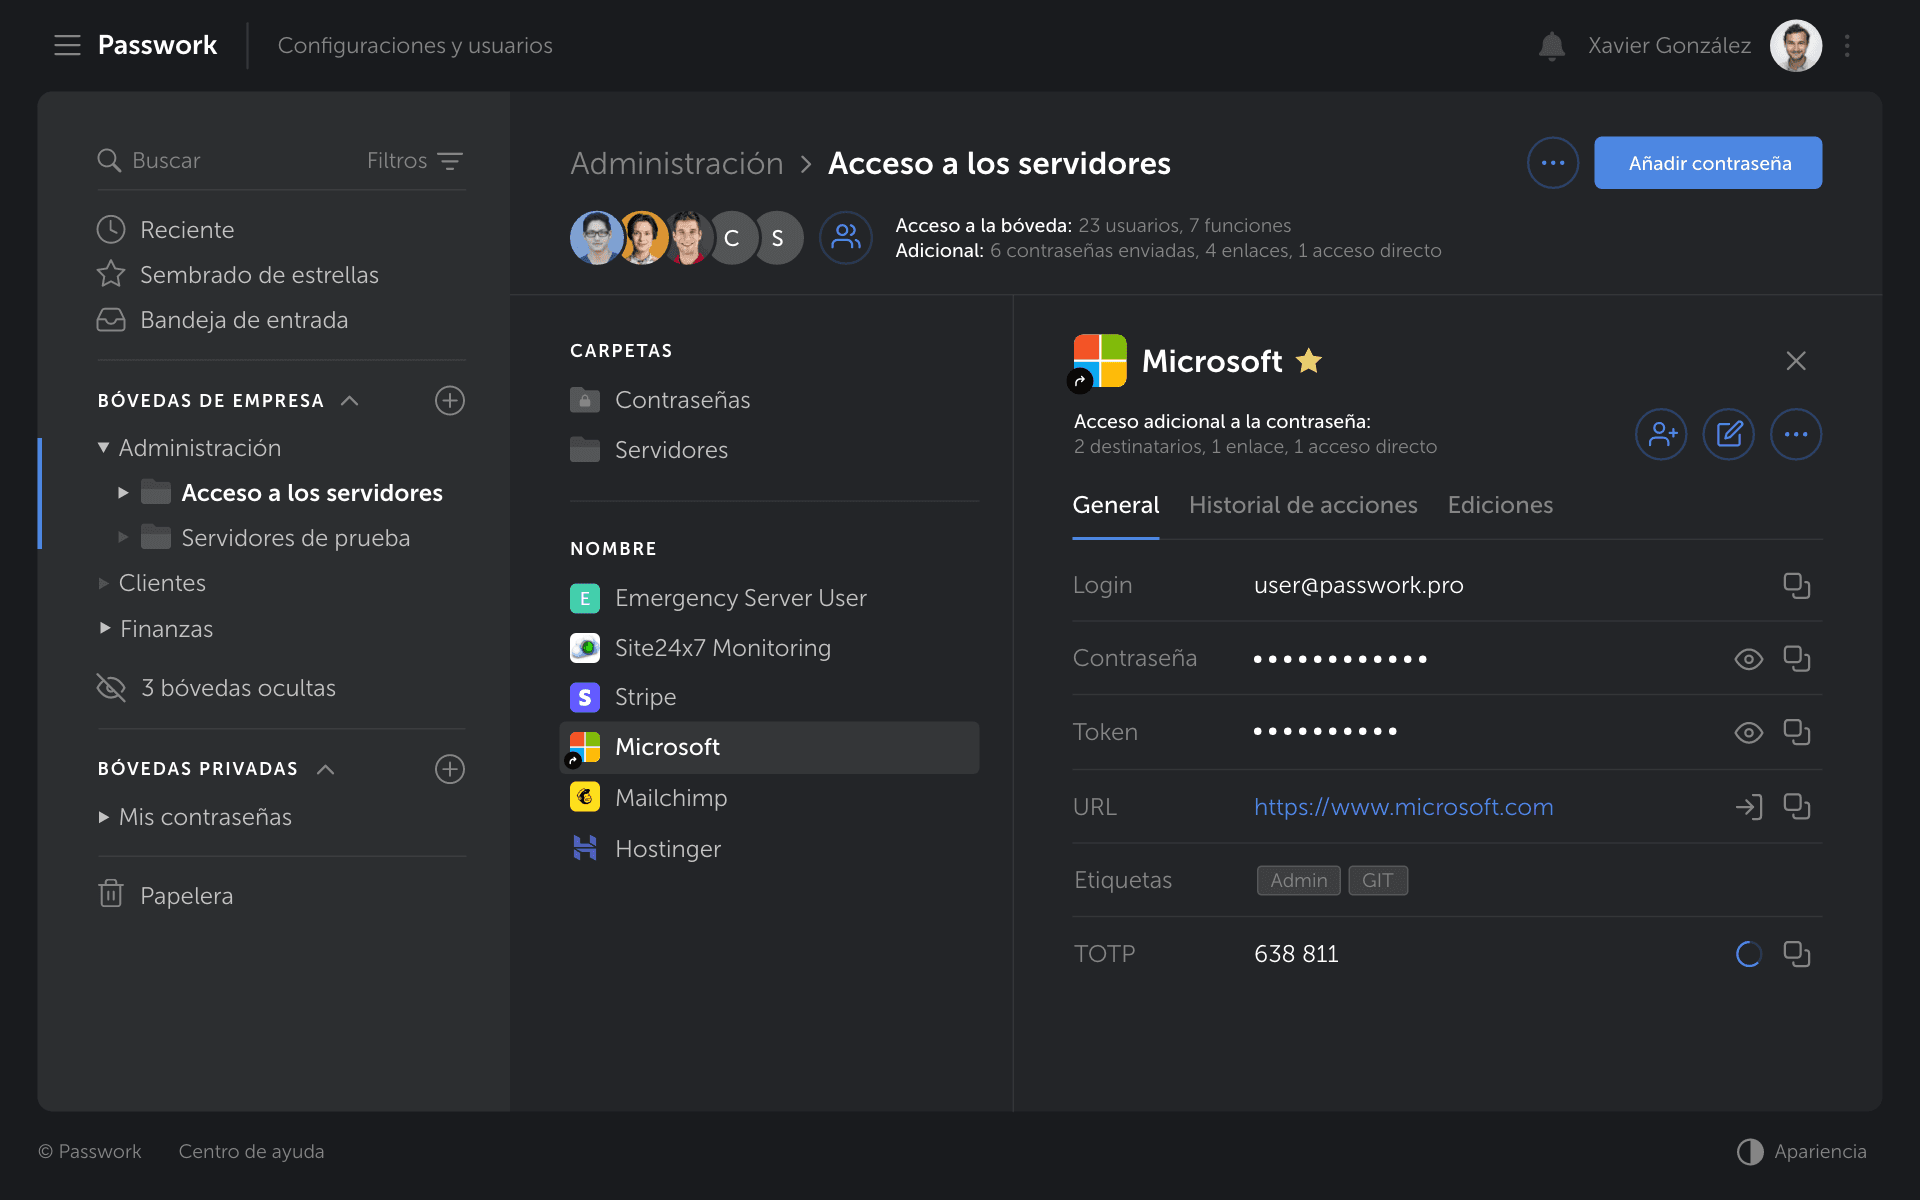Viewport: 1920px width, 1200px height.
Task: Add a new company vault
Action: coord(450,401)
